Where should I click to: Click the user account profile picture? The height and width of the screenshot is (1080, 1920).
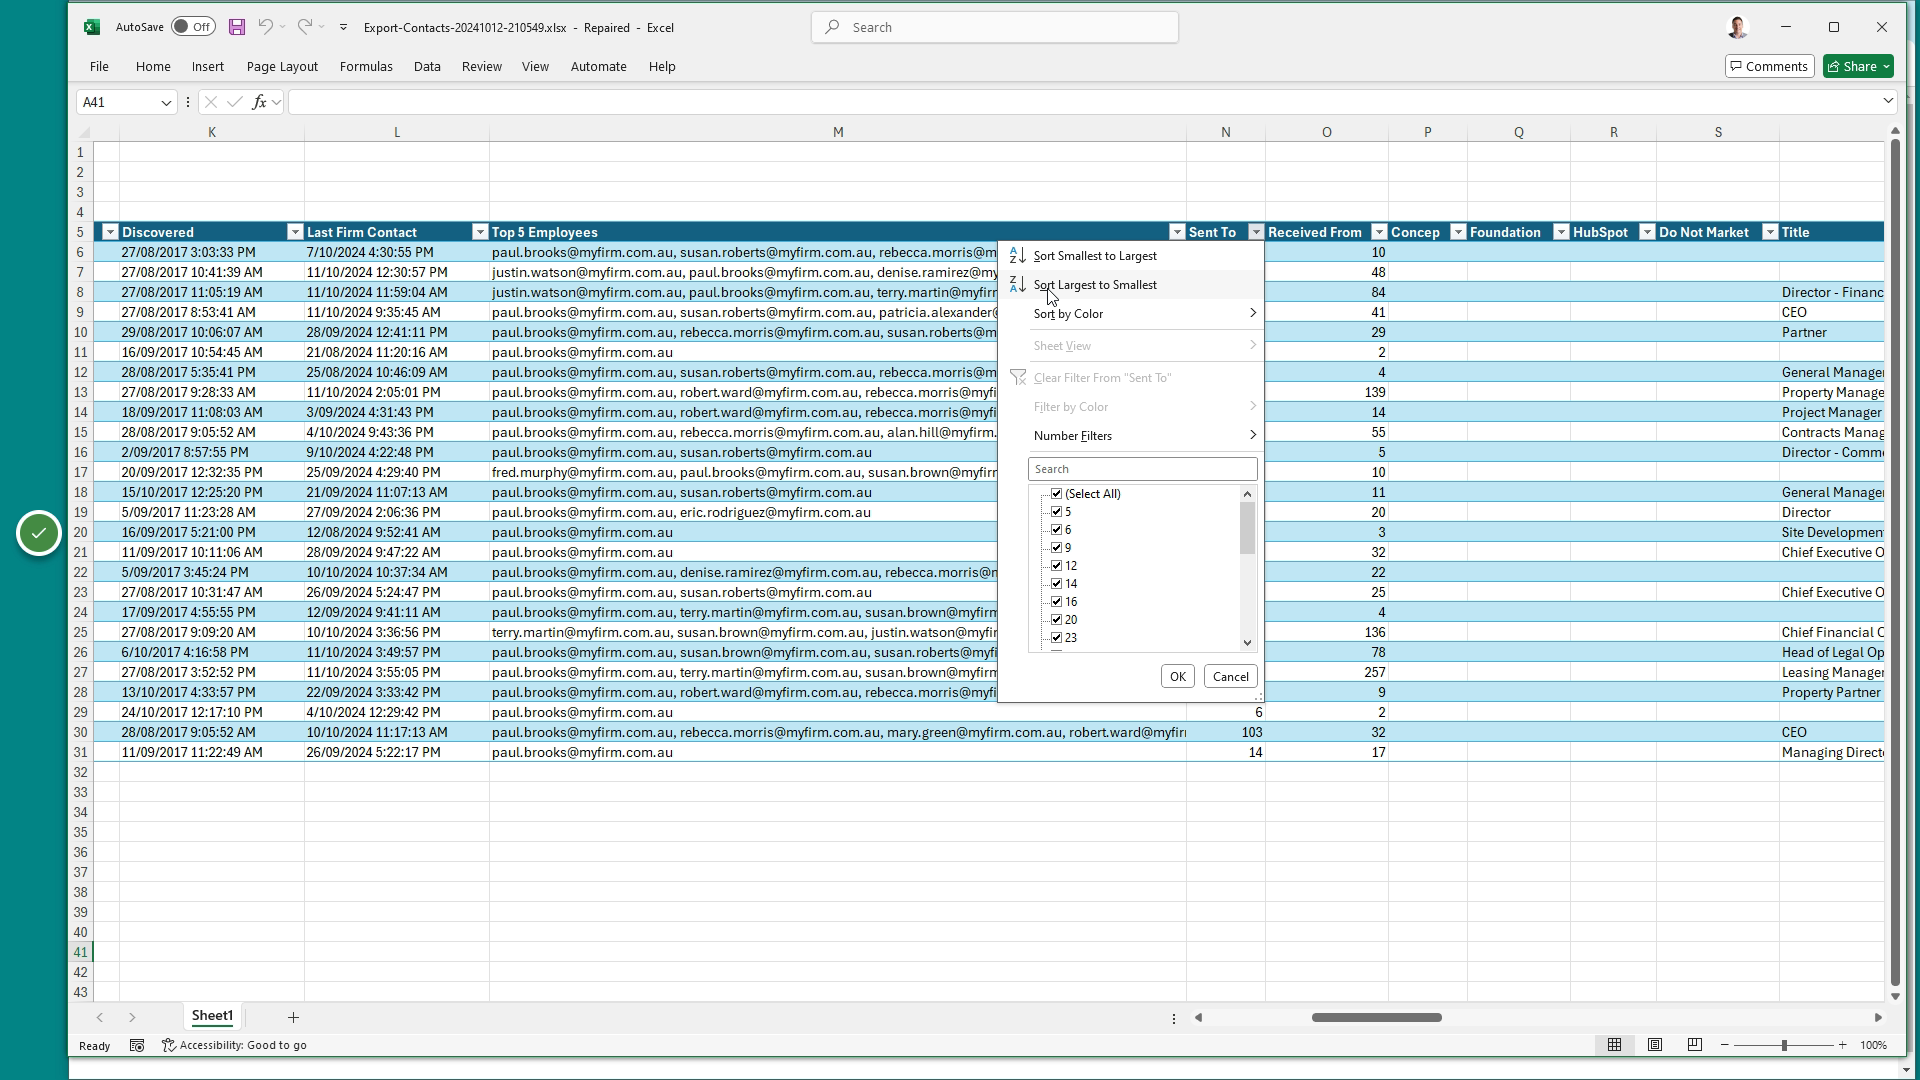[x=1738, y=27]
